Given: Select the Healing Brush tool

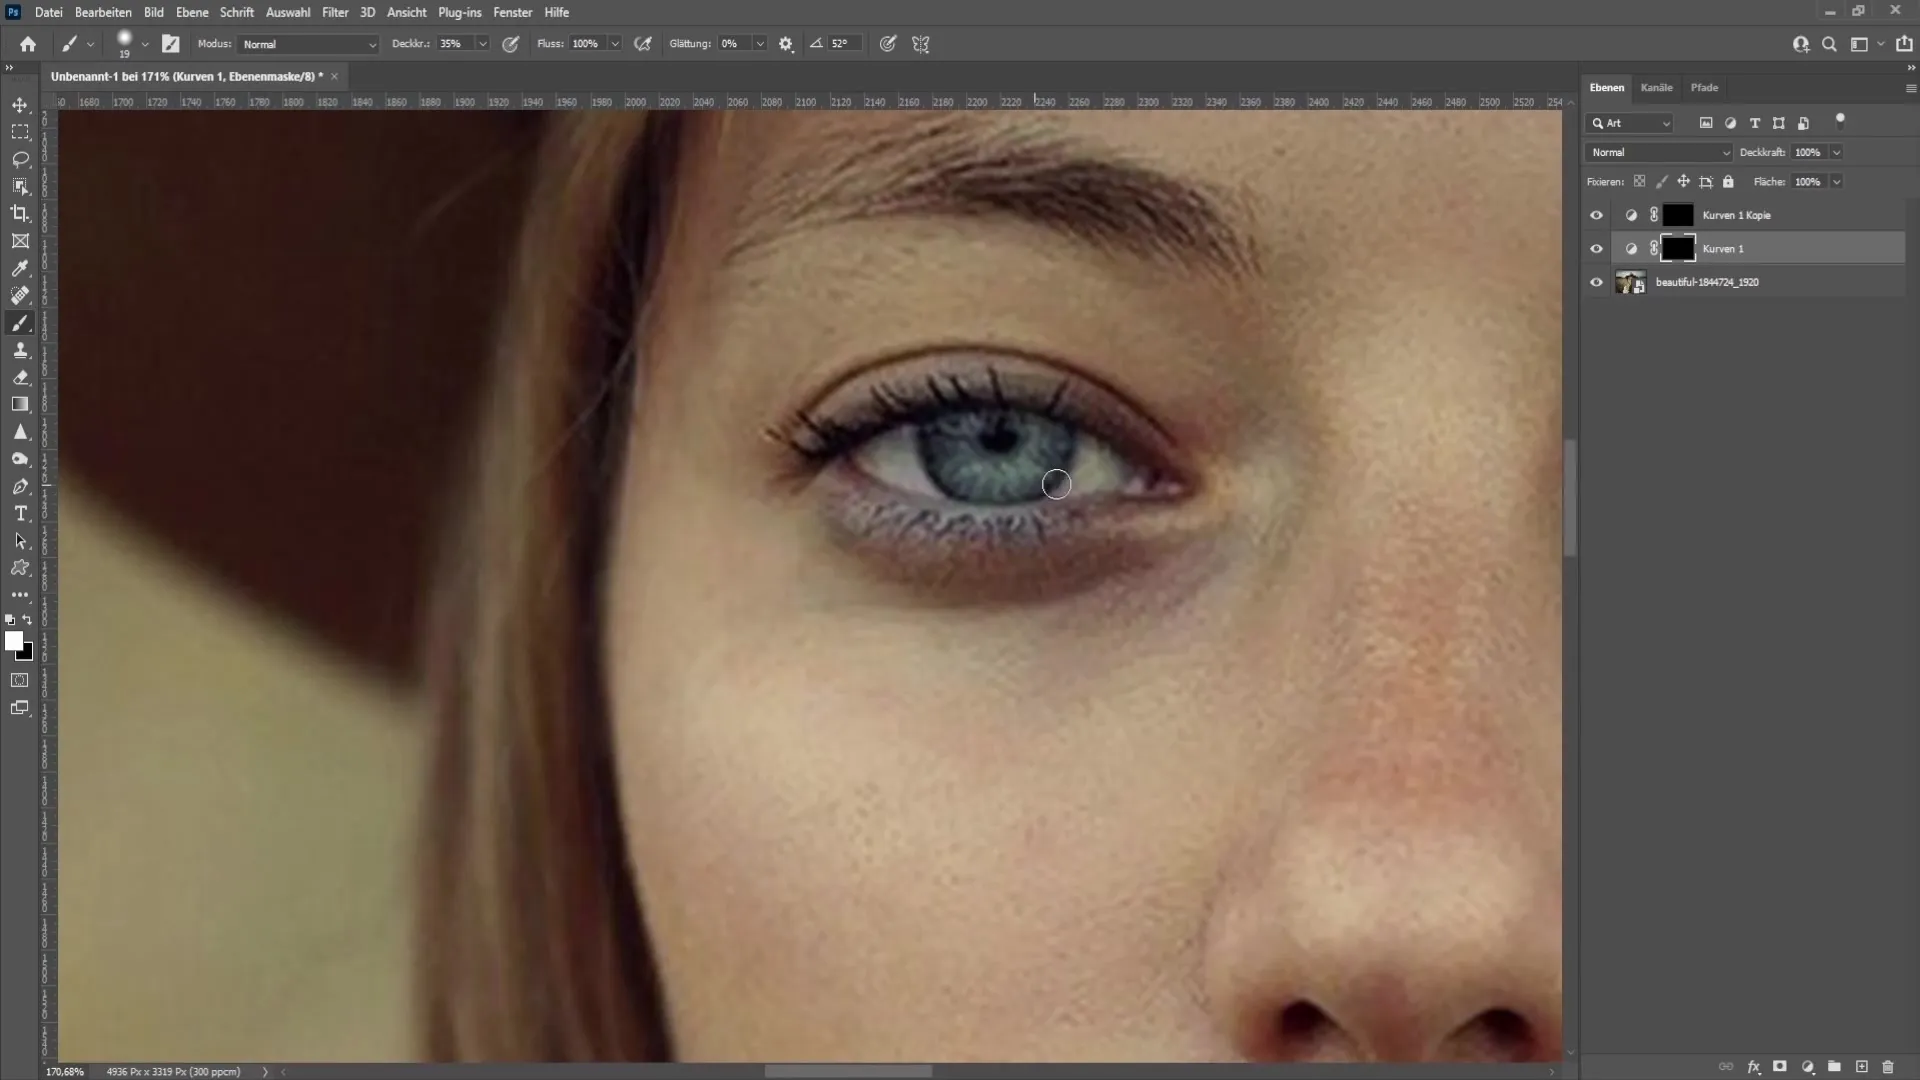Looking at the screenshot, I should (x=20, y=295).
